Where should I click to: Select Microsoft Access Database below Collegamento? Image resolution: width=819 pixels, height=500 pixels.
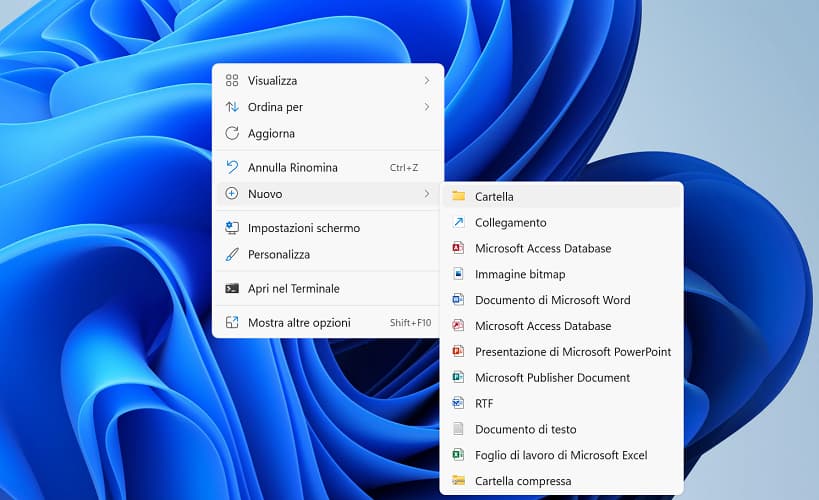[x=542, y=248]
